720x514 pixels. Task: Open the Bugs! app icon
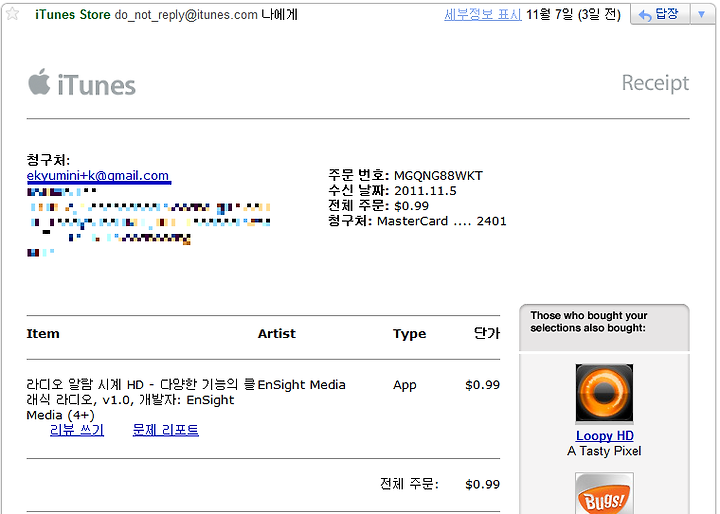click(x=604, y=494)
